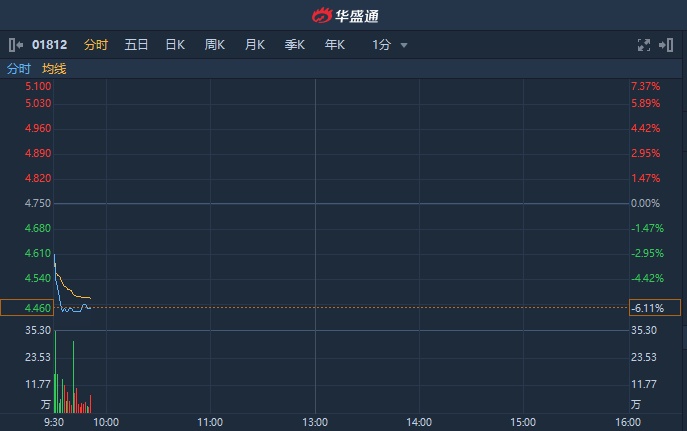Click the left 23.53 volume label

pos(38,357)
